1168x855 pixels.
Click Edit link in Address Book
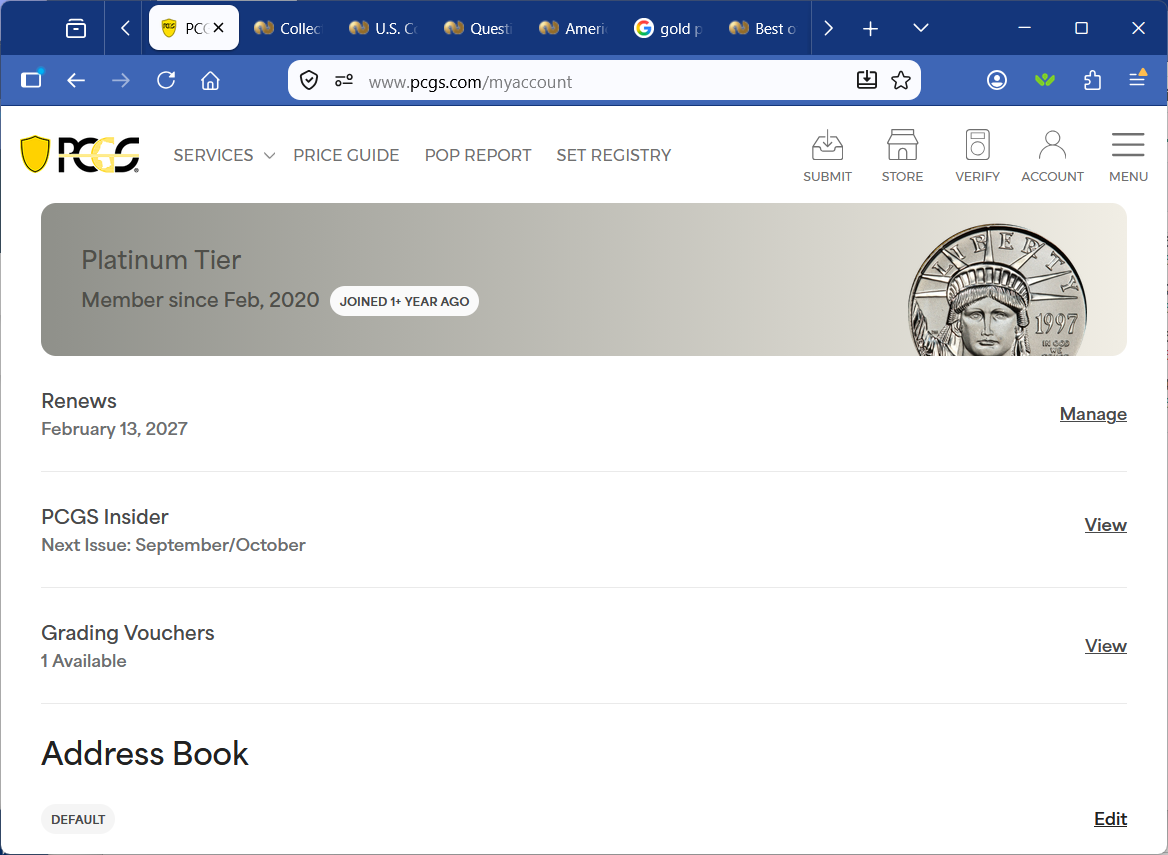[x=1110, y=819]
